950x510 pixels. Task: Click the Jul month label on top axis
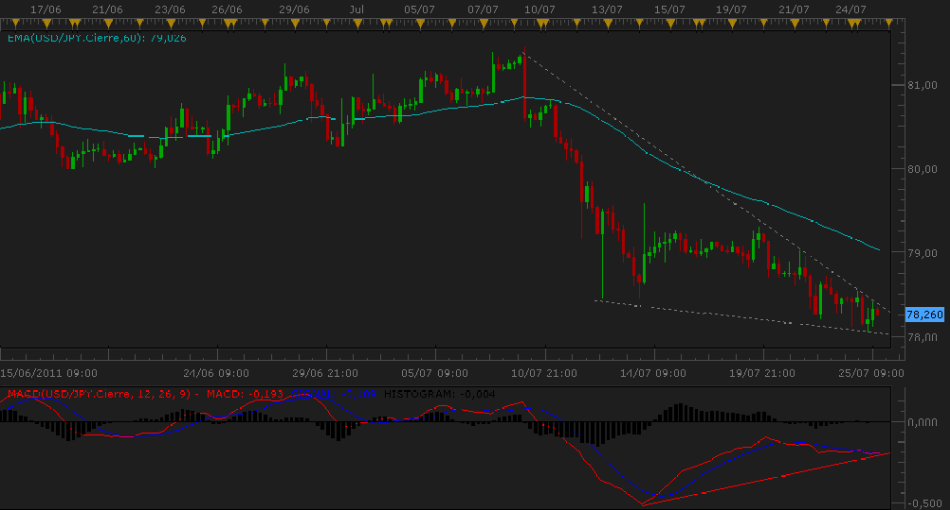click(x=357, y=8)
